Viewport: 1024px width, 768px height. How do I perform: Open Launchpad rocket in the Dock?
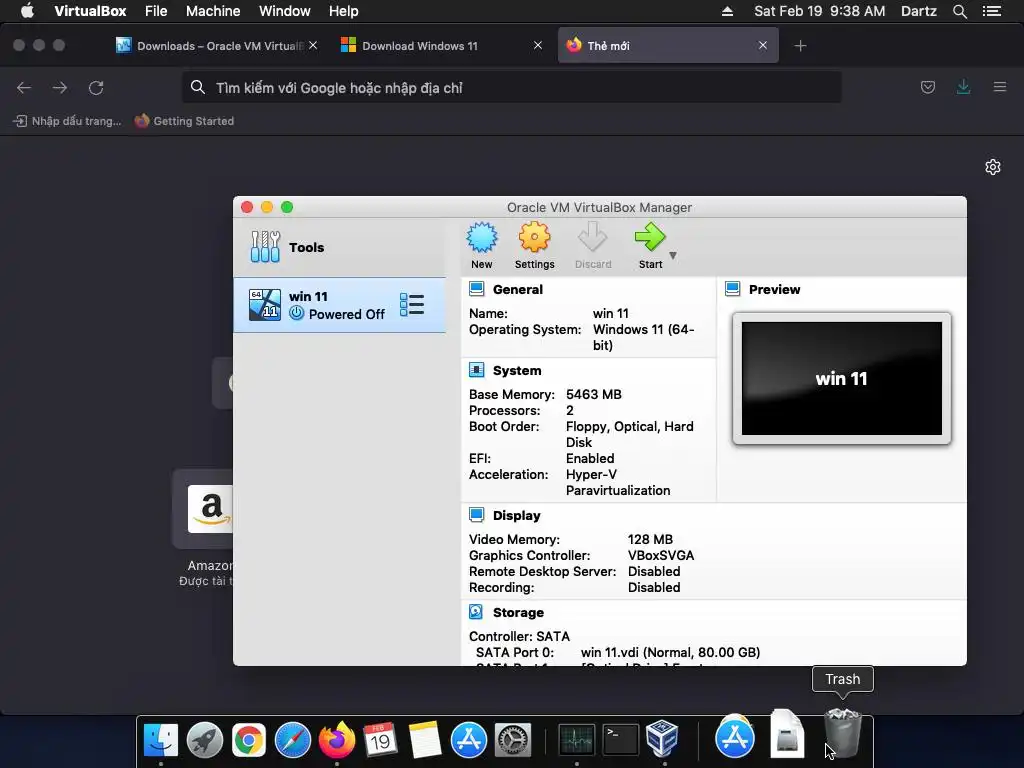pos(204,740)
